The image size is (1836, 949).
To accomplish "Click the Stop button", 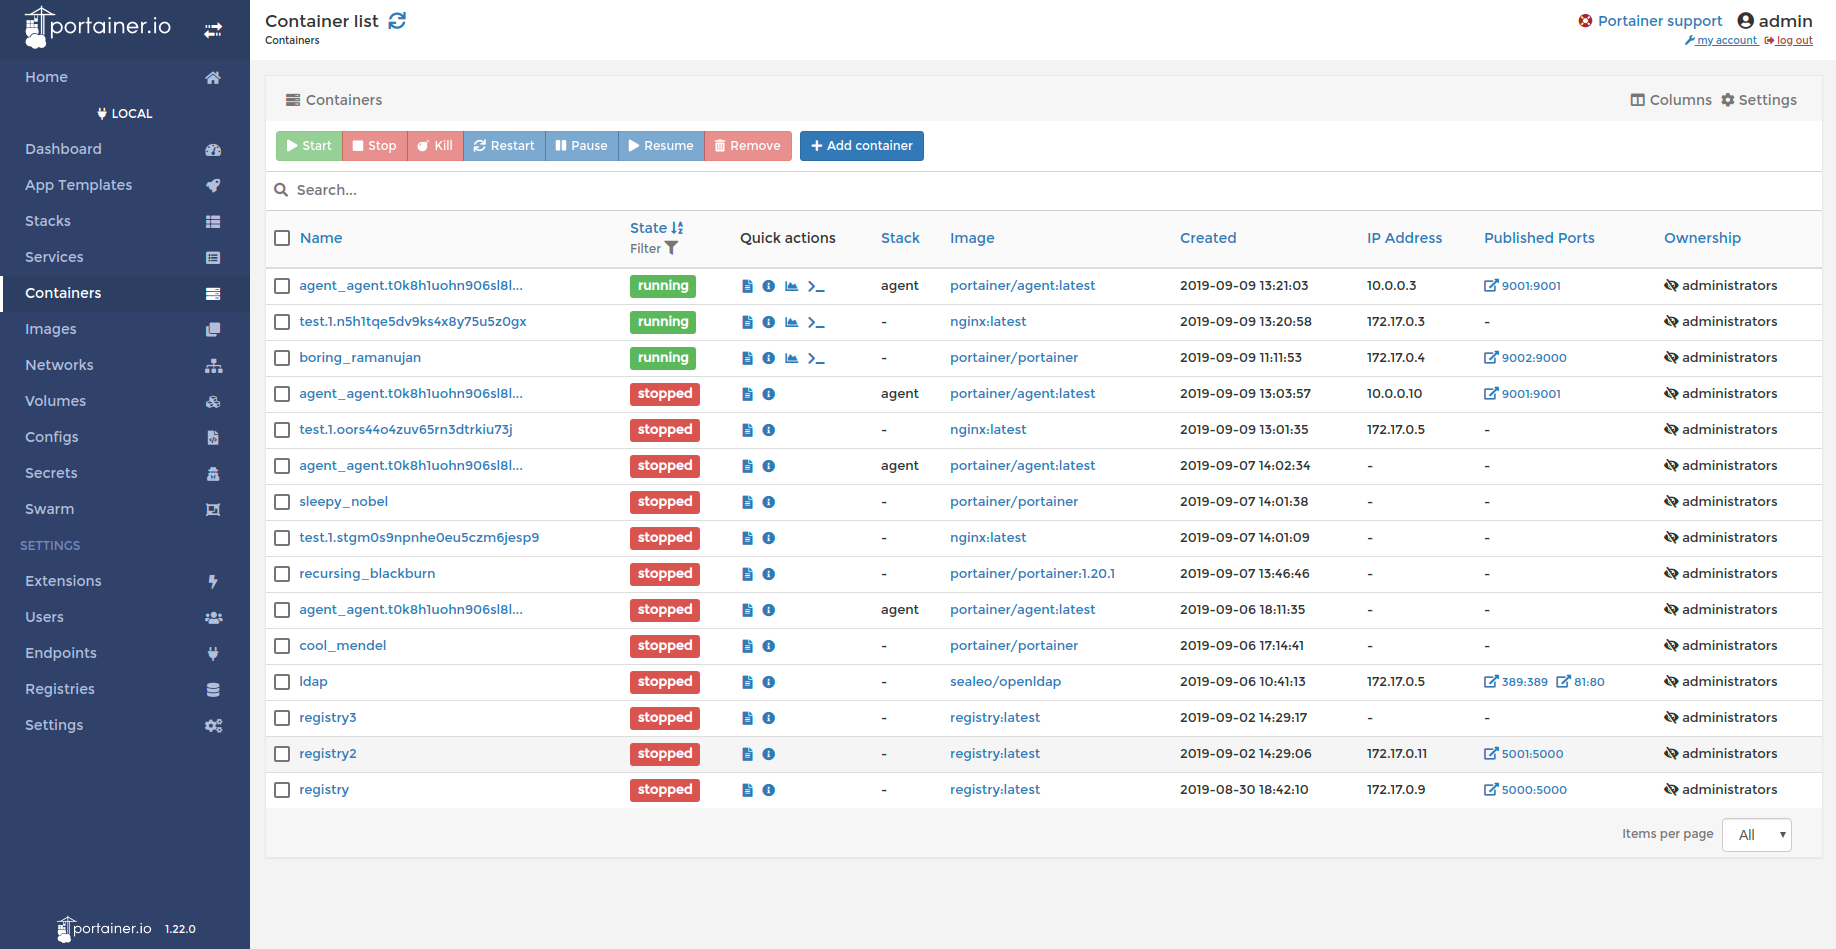I will pyautogui.click(x=375, y=146).
